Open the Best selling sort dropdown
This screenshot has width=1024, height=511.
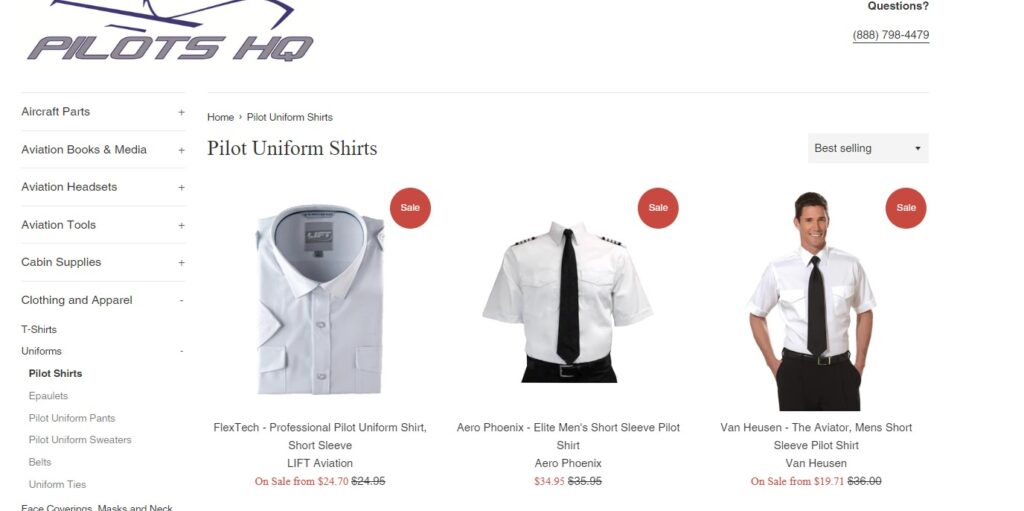tap(868, 148)
